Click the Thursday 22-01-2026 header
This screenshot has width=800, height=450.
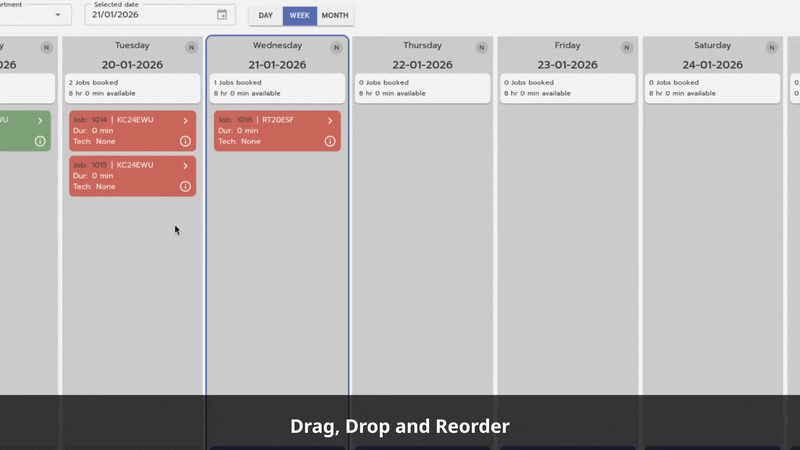click(x=422, y=55)
